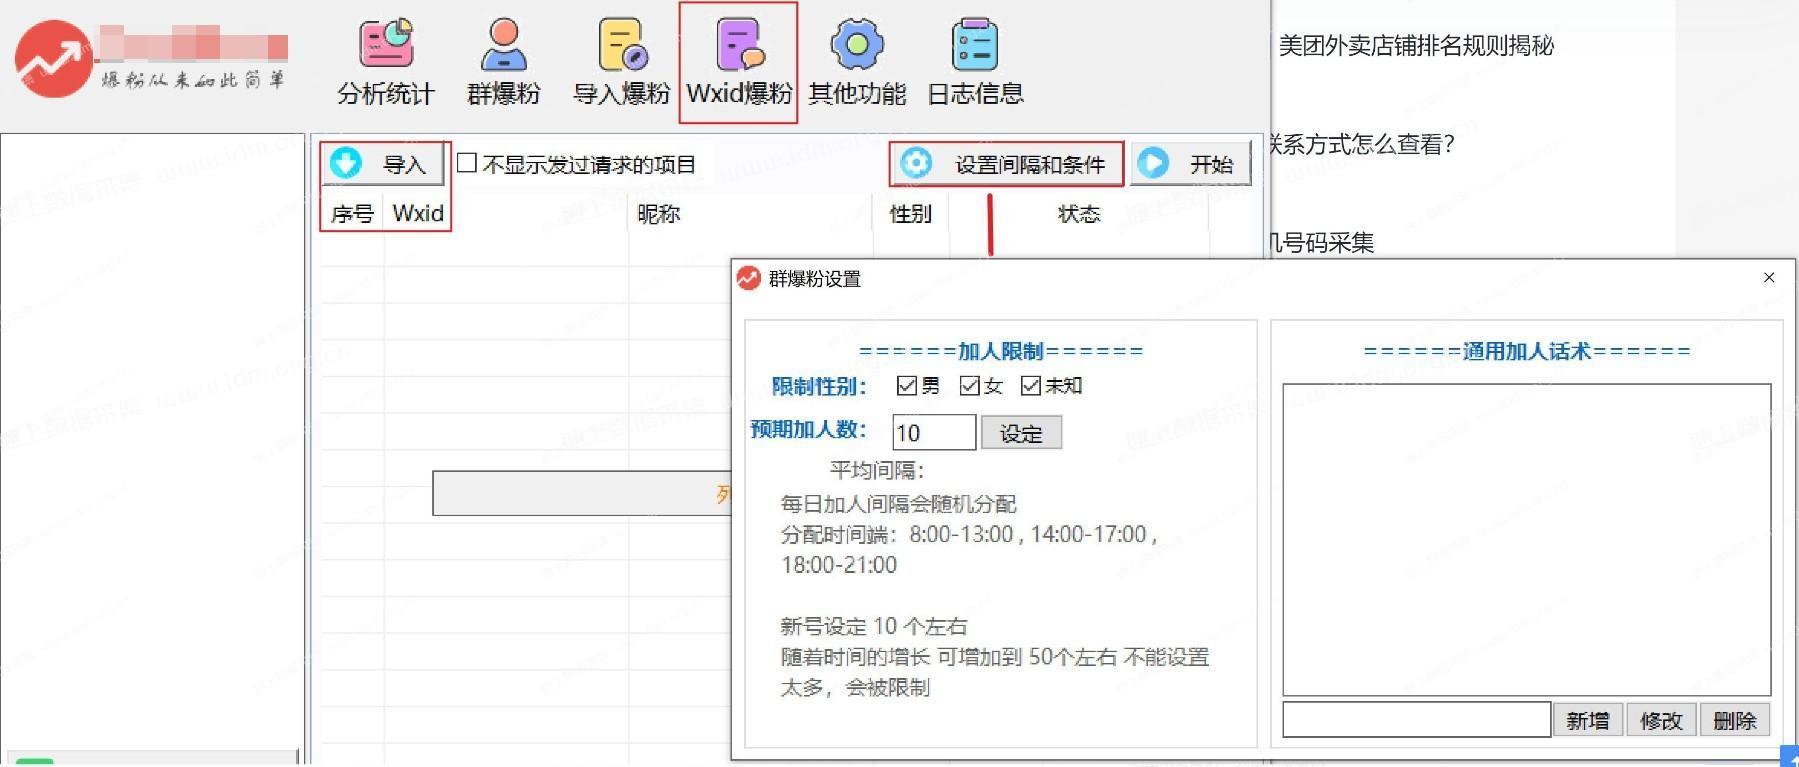This screenshot has height=767, width=1799.
Task: Click the red app logo
Action: pyautogui.click(x=53, y=59)
